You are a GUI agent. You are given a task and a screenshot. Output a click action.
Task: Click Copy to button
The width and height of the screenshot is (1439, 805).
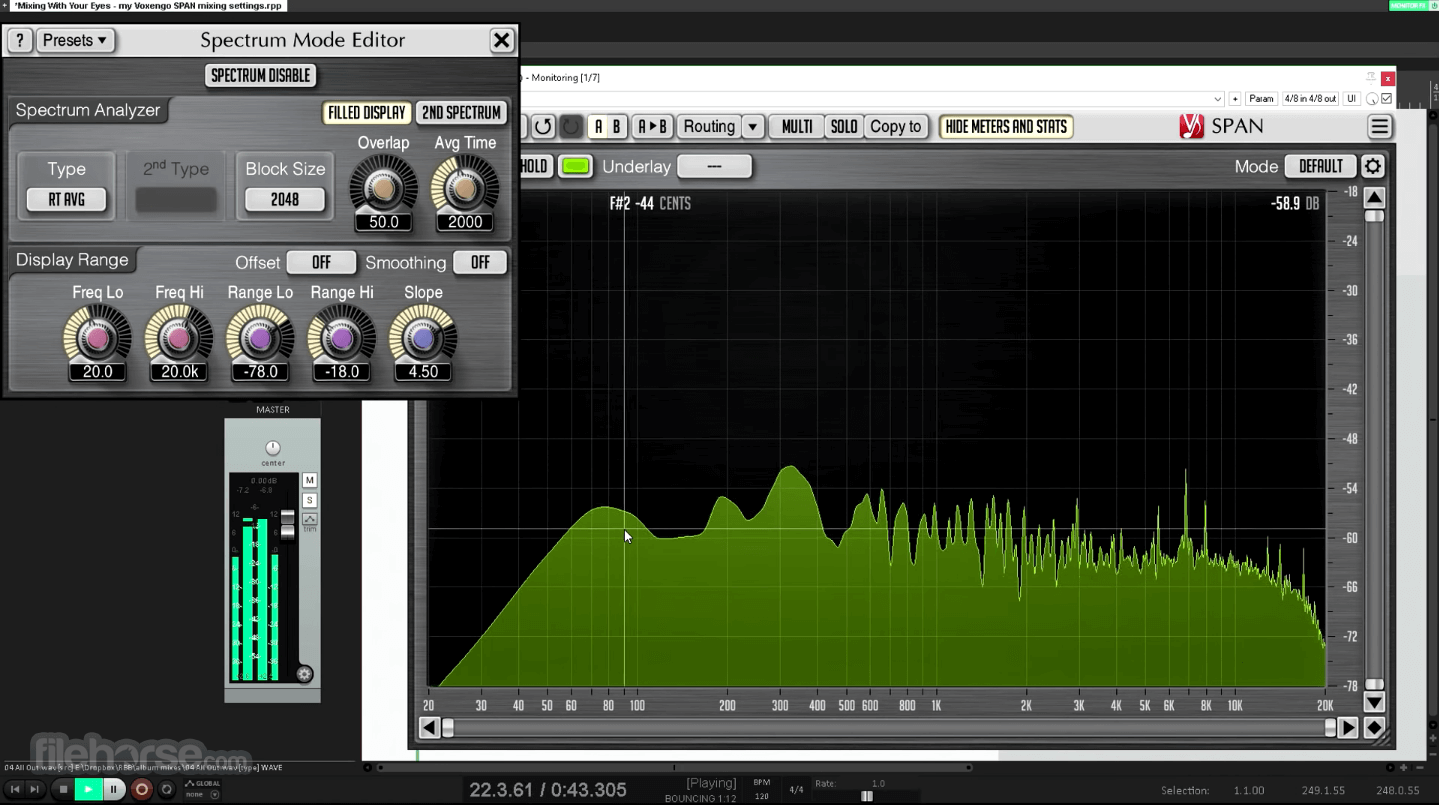896,127
